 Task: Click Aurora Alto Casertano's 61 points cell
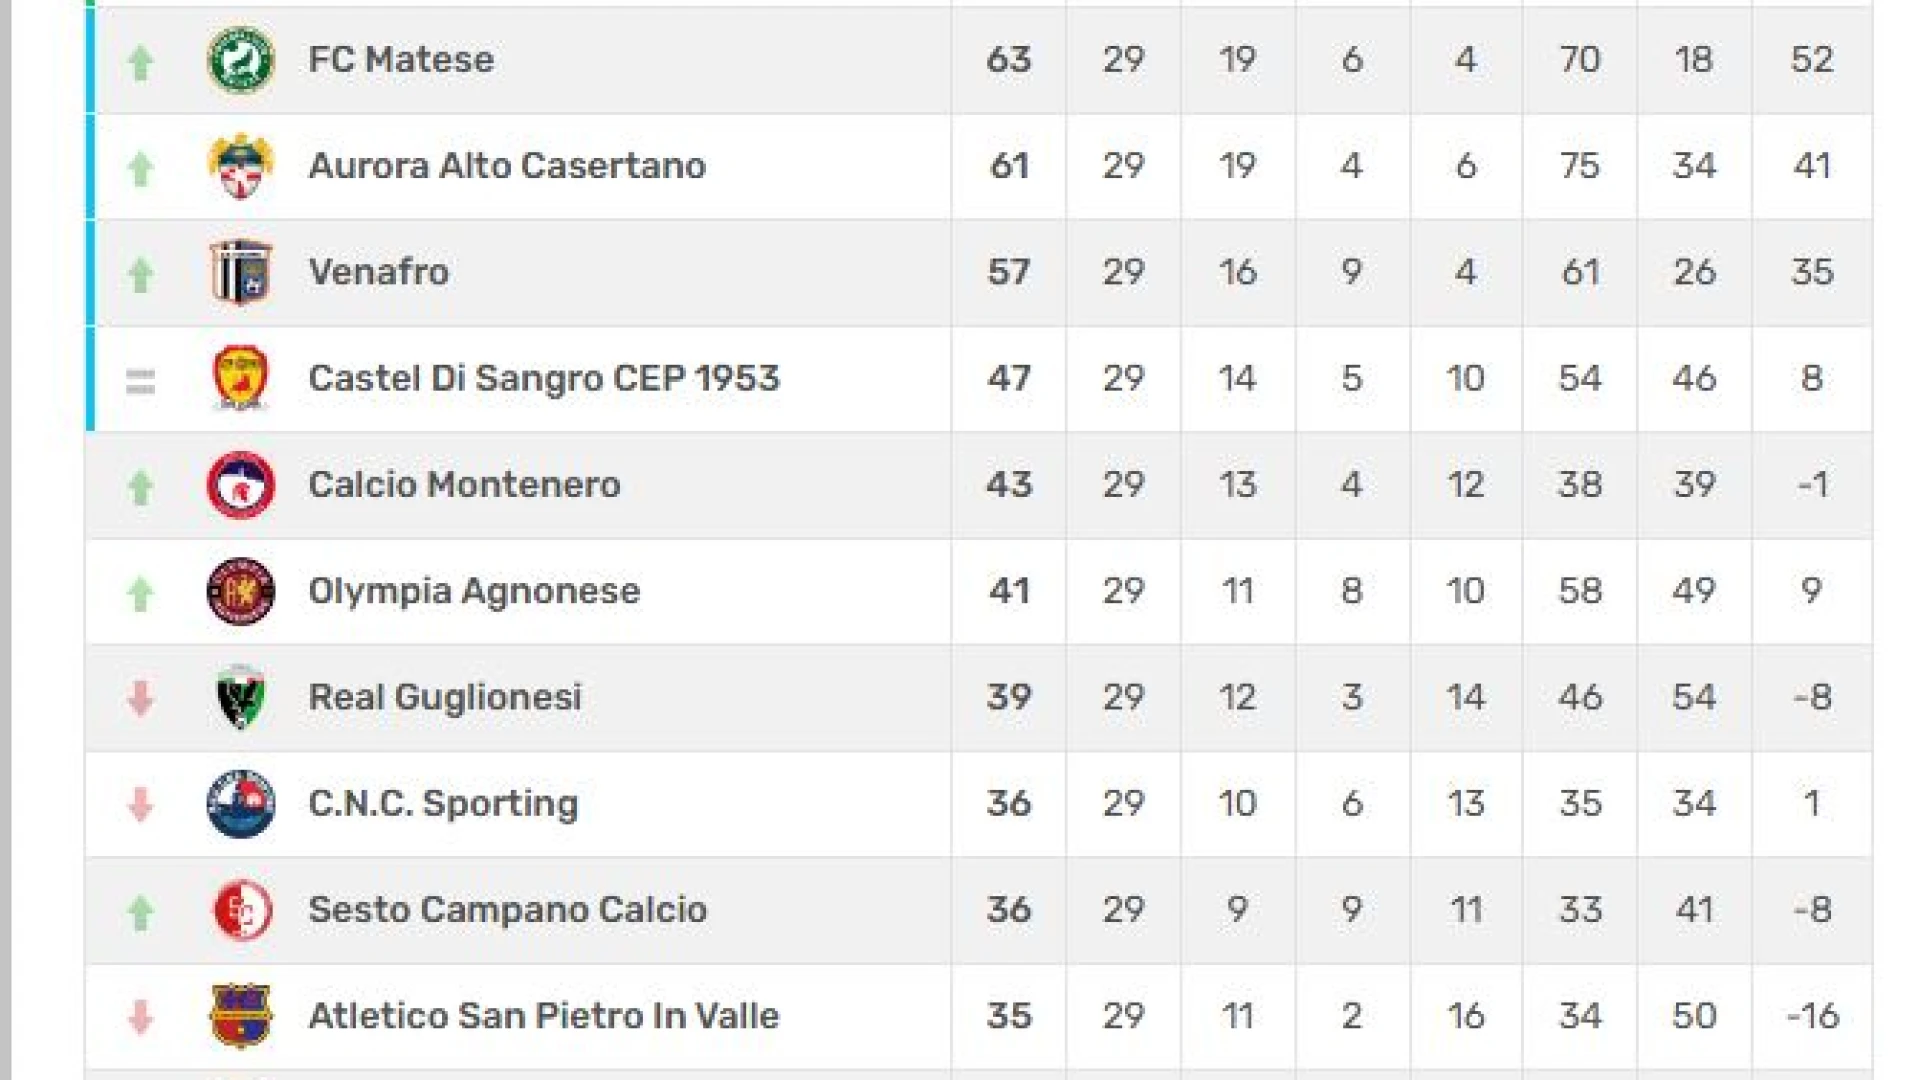1009,166
